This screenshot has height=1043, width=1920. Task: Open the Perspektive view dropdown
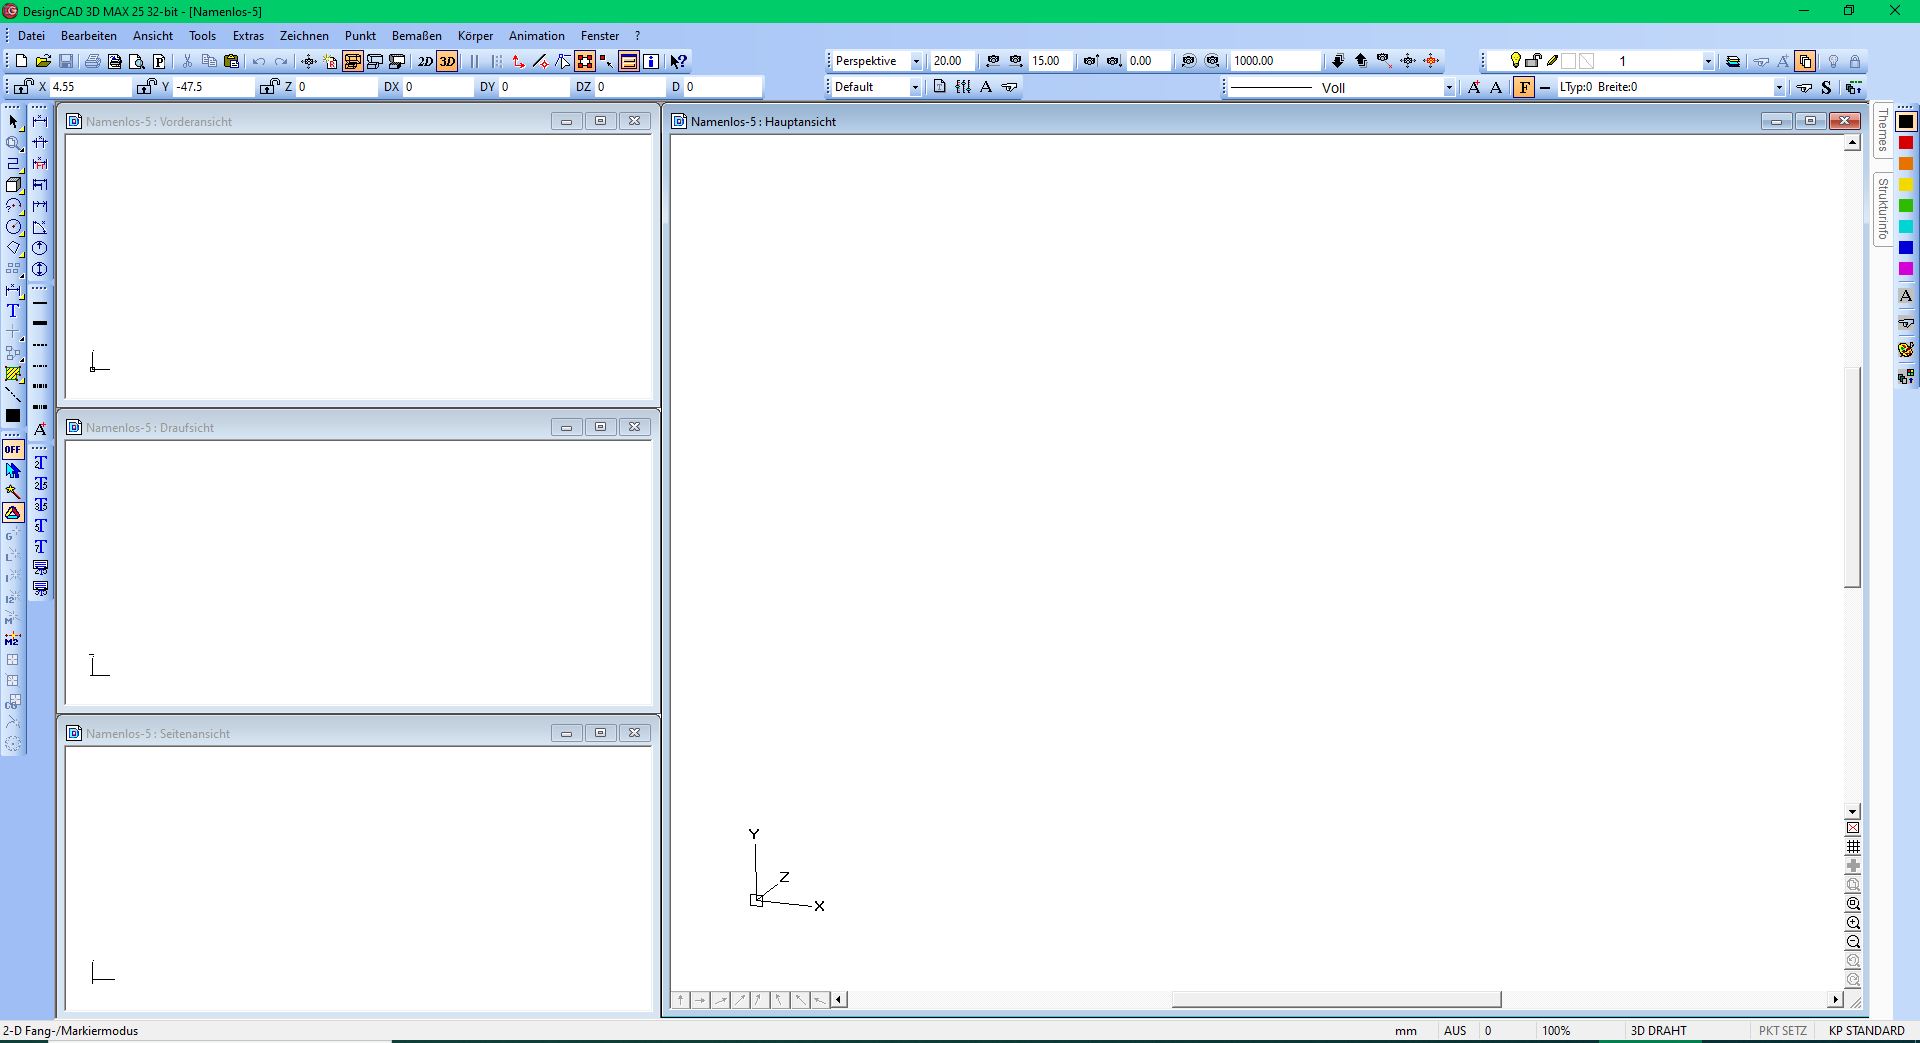(915, 61)
